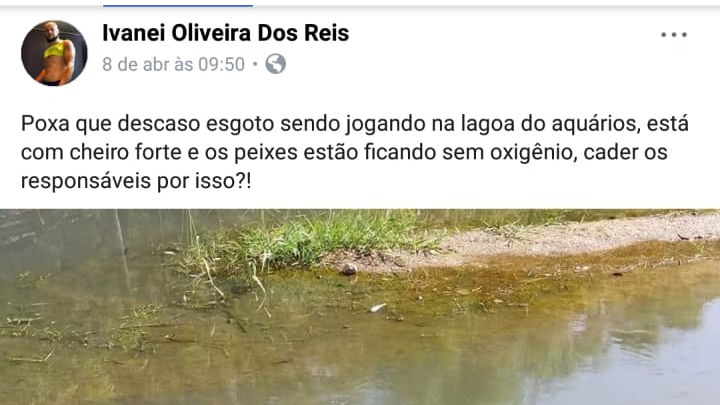
Task: Select the blue active tab indicator at top
Action: click(x=178, y=6)
